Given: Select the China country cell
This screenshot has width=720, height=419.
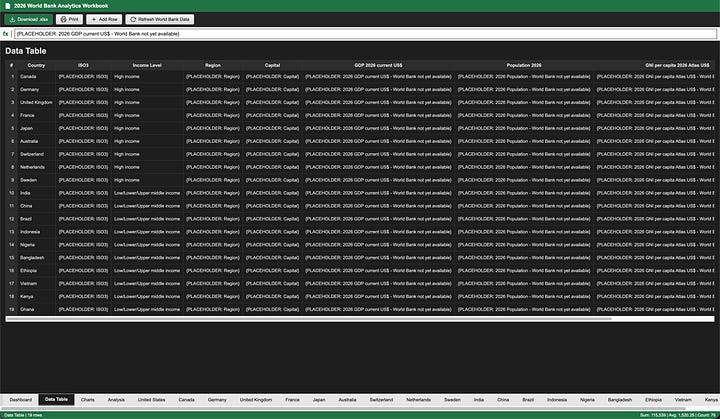Looking at the screenshot, I should pyautogui.click(x=37, y=206).
